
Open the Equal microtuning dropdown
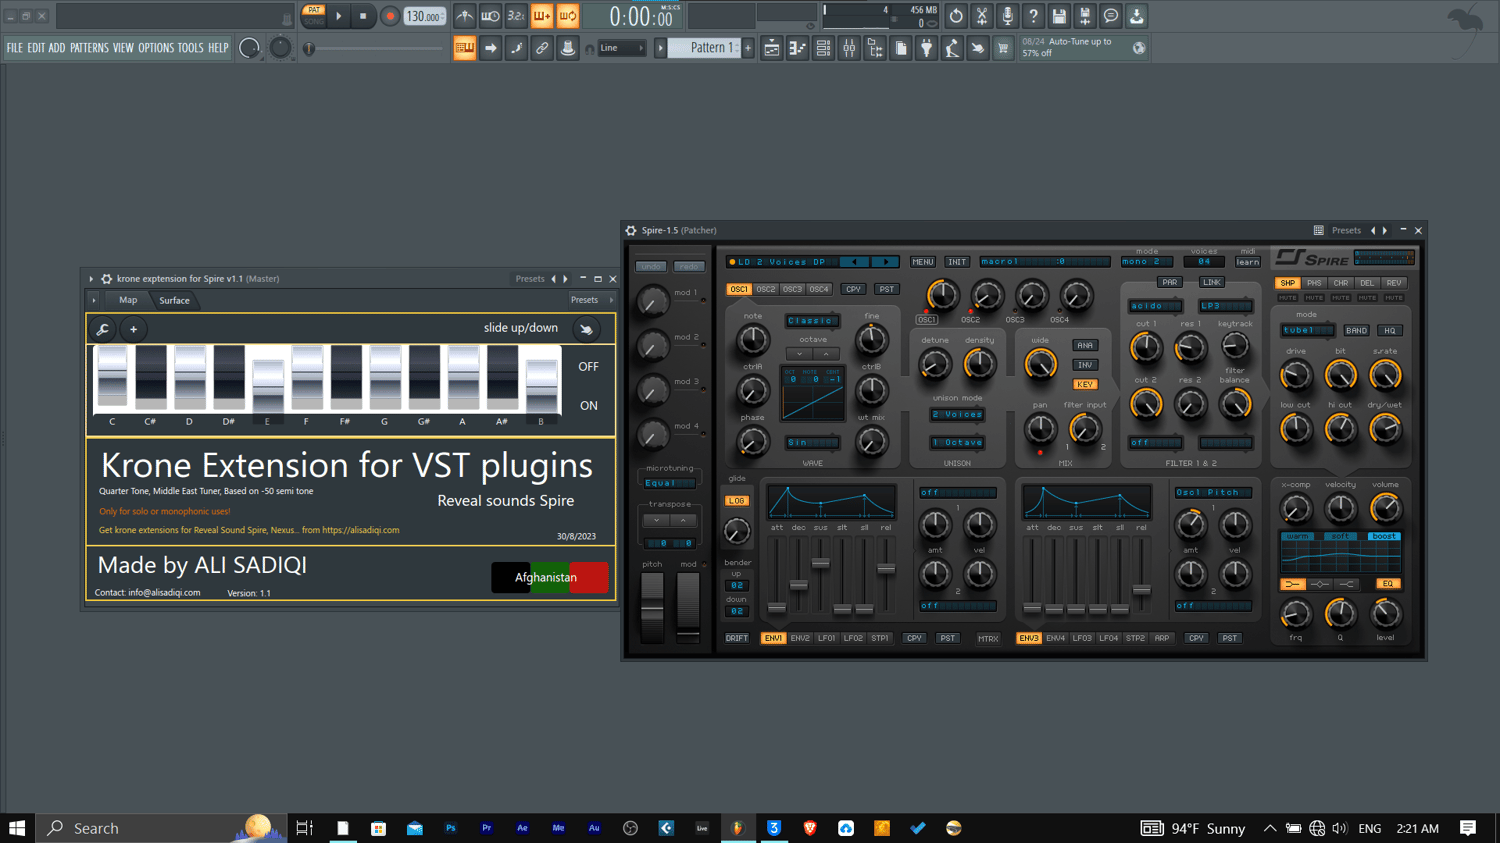click(x=668, y=483)
